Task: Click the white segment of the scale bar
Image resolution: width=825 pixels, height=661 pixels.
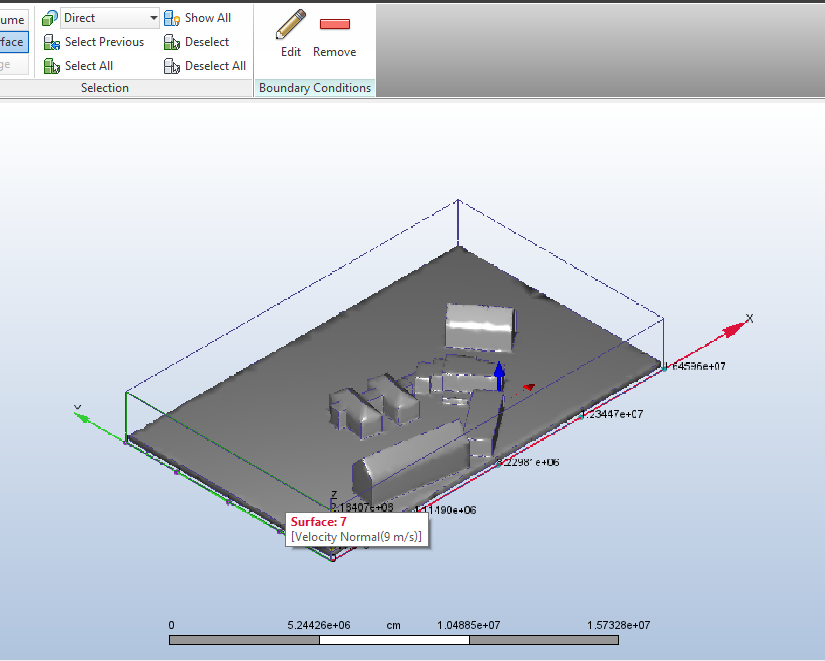Action: 393,640
